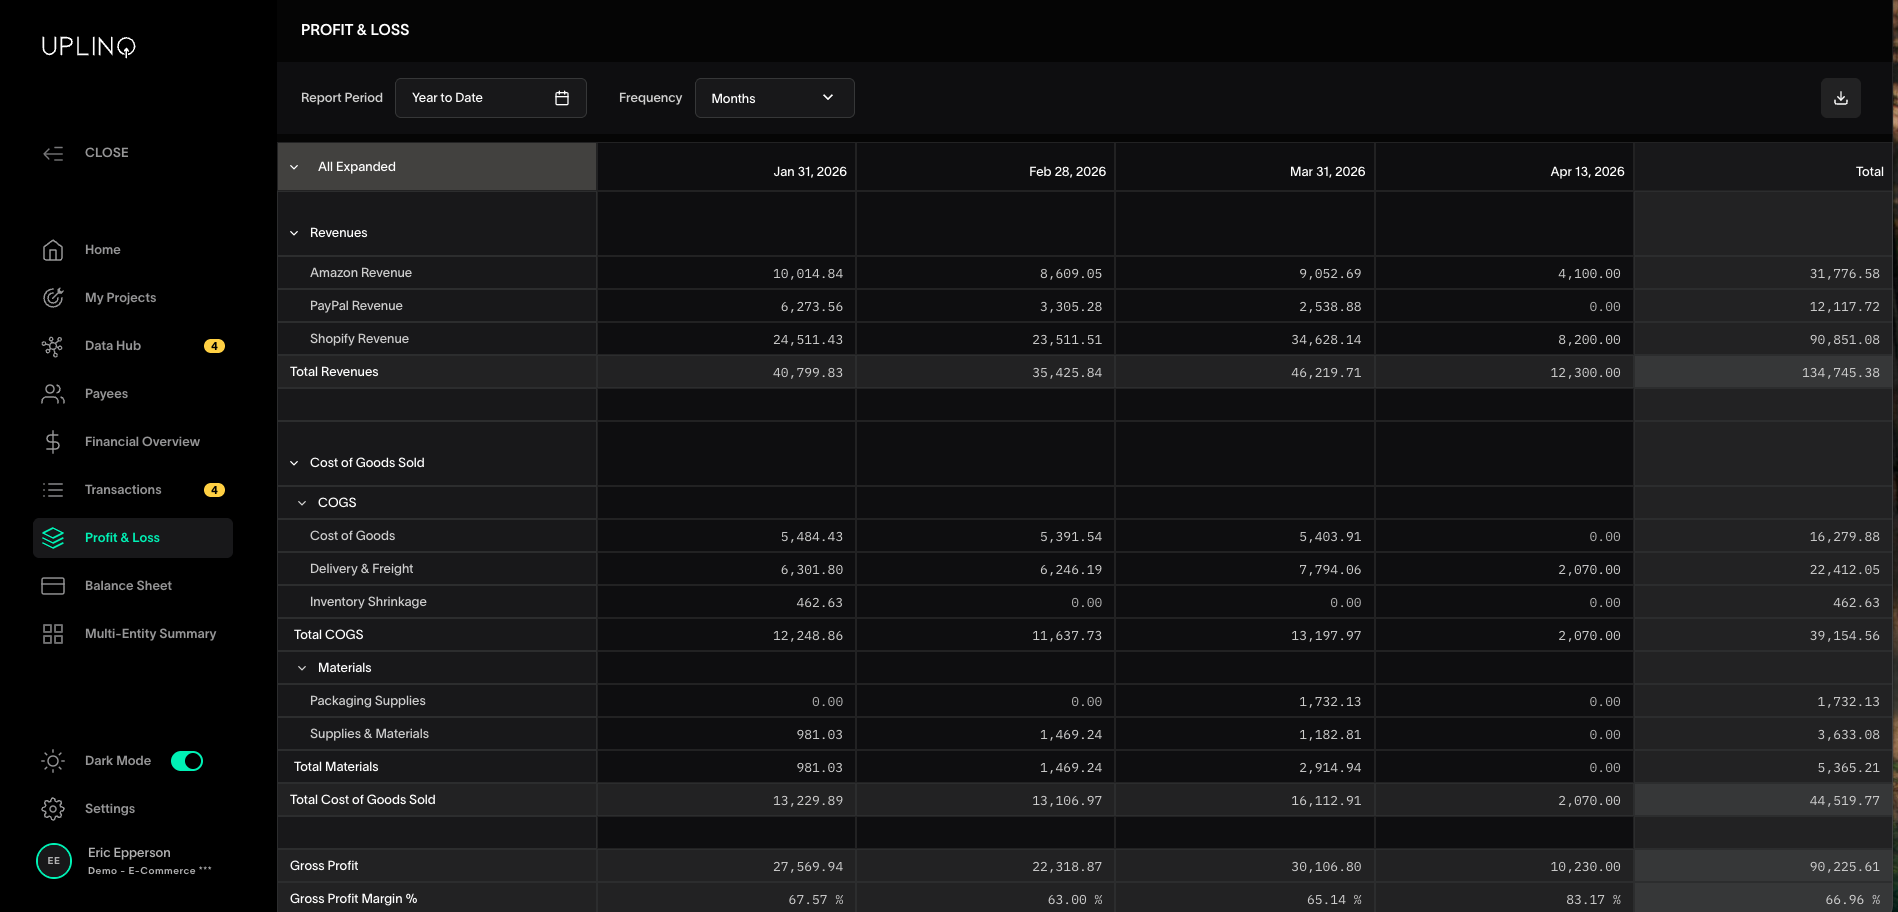Screen dimensions: 1898x912
Task: Collapse the Revenues section
Action: click(294, 233)
